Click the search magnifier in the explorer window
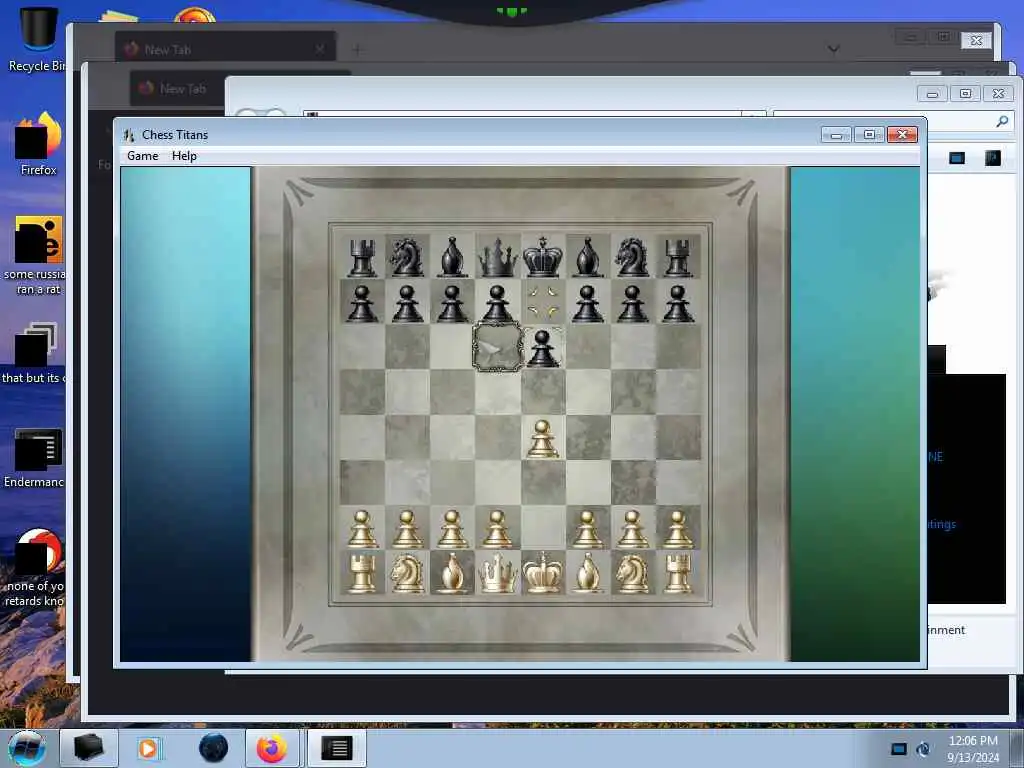The height and width of the screenshot is (768, 1024). point(1002,121)
